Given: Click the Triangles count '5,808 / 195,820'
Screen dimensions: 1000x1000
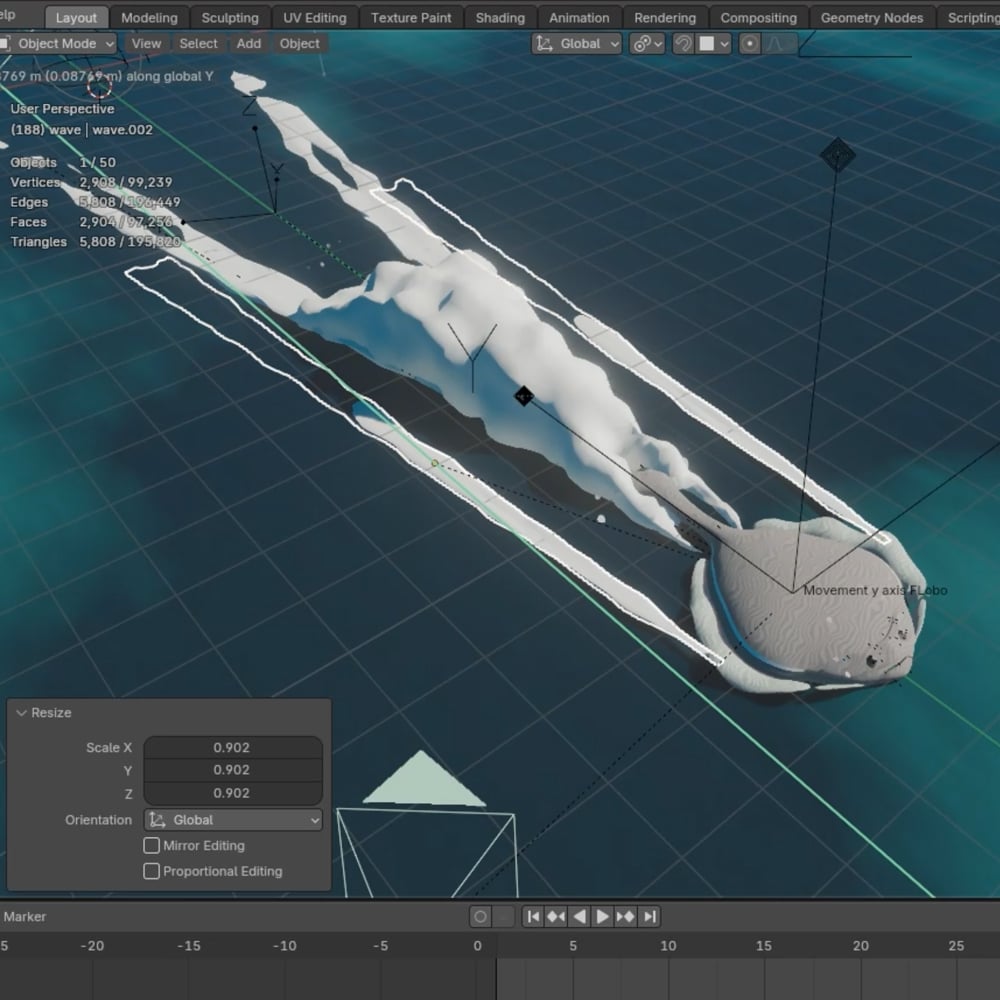Looking at the screenshot, I should tap(130, 242).
